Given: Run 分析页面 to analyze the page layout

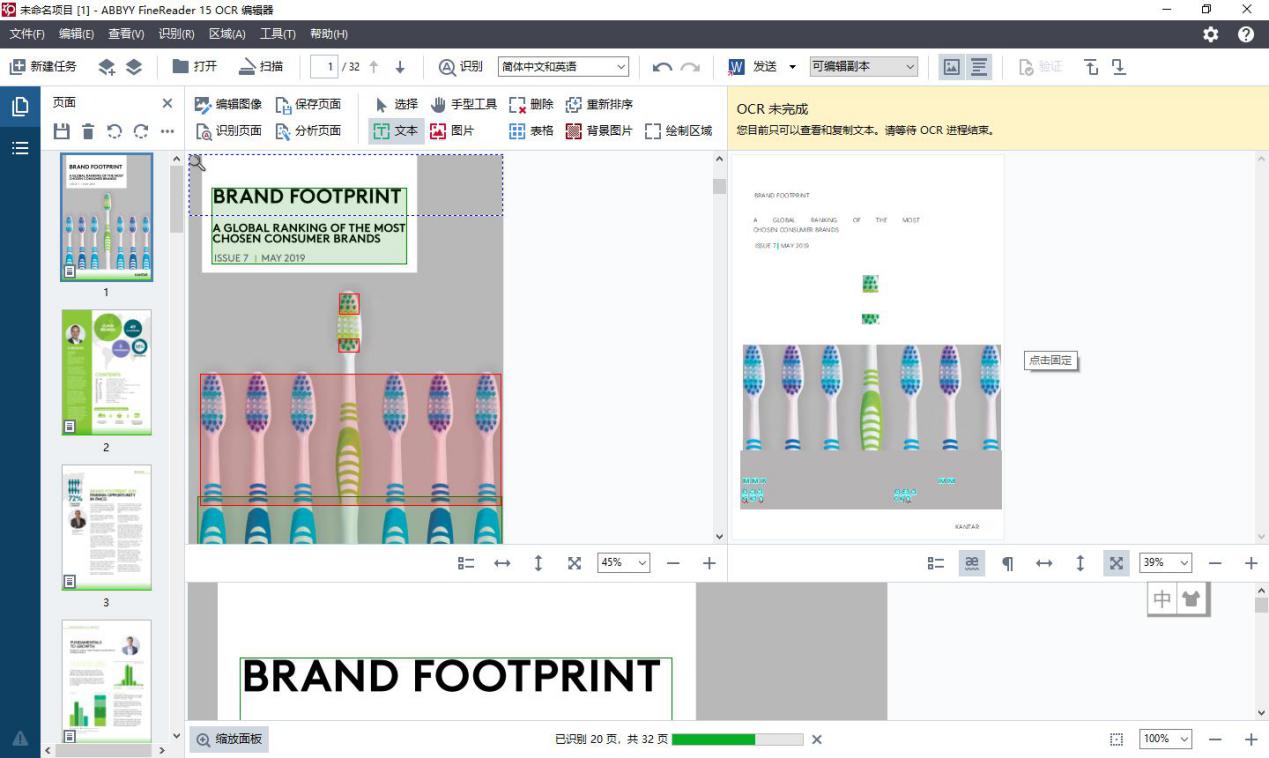Looking at the screenshot, I should tap(311, 131).
